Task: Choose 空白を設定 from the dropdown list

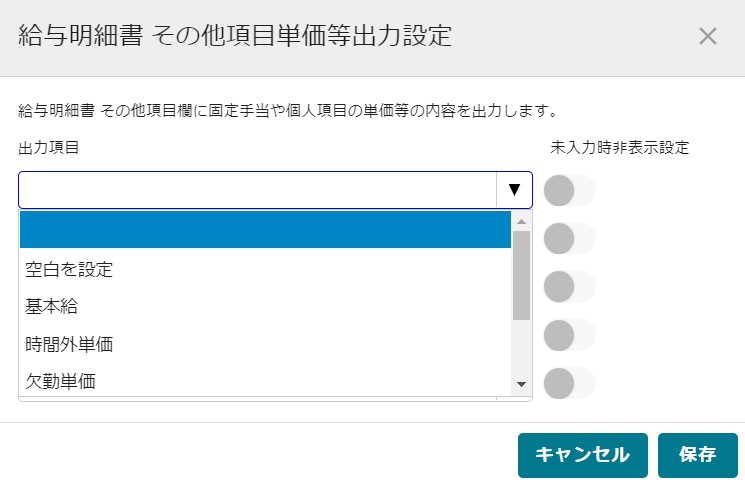Action: (265, 269)
